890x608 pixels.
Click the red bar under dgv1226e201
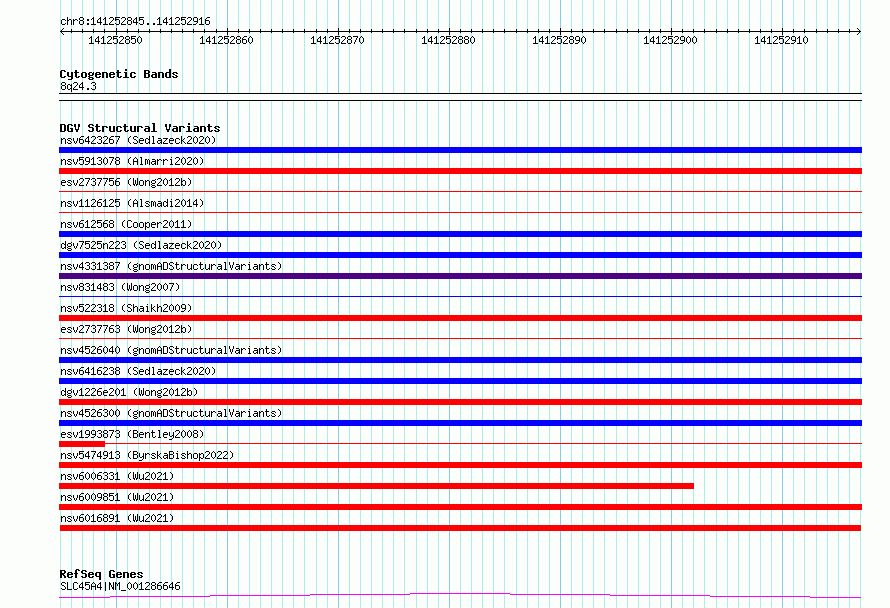[460, 402]
